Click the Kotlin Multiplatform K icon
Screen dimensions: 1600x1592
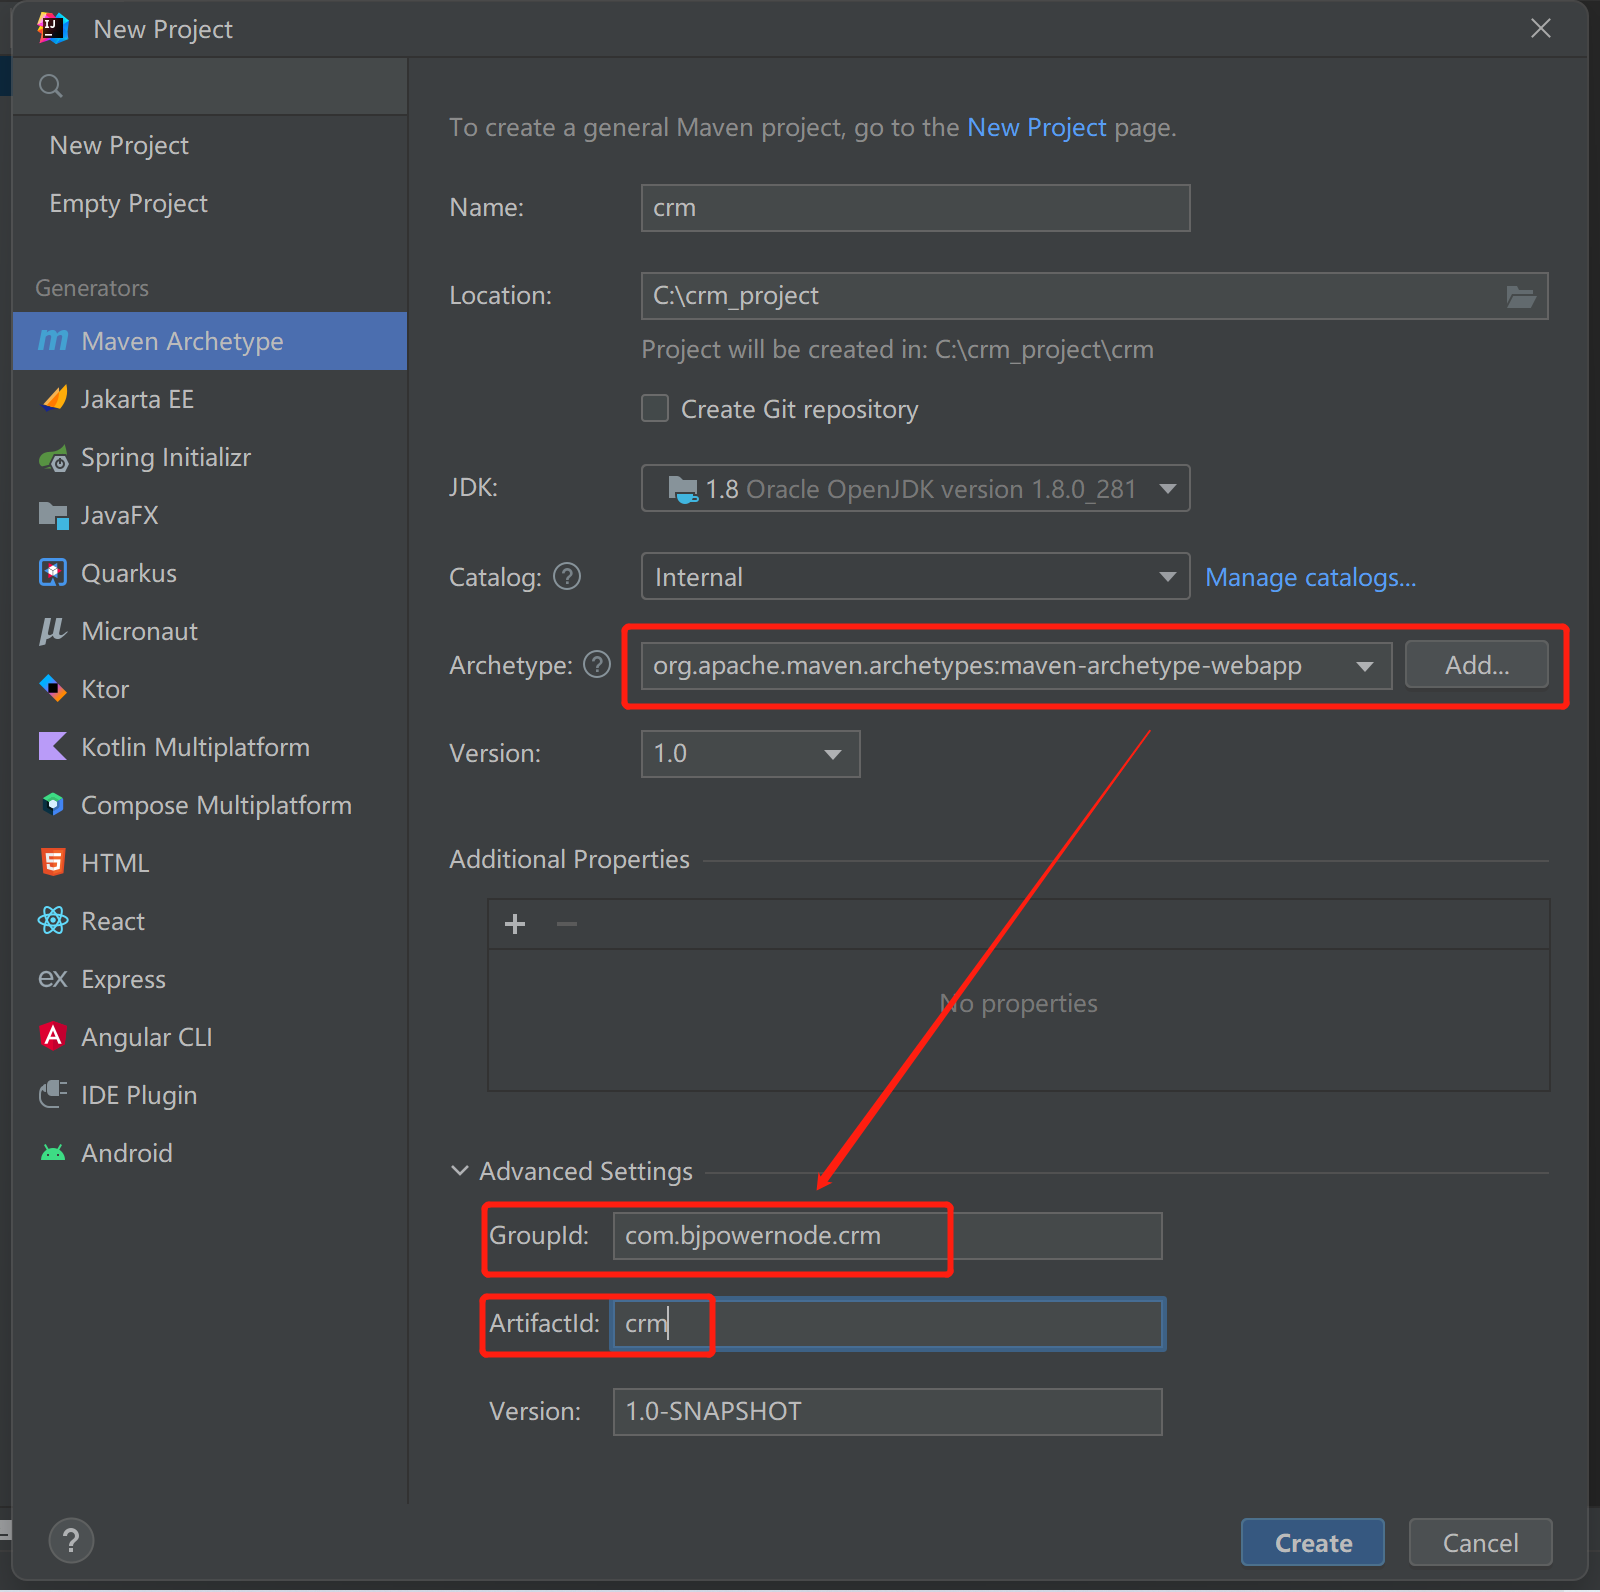coord(53,746)
